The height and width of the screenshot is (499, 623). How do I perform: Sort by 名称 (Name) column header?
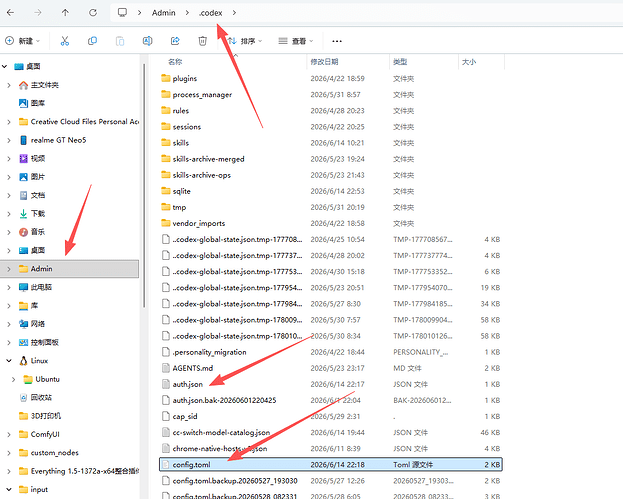coord(175,62)
